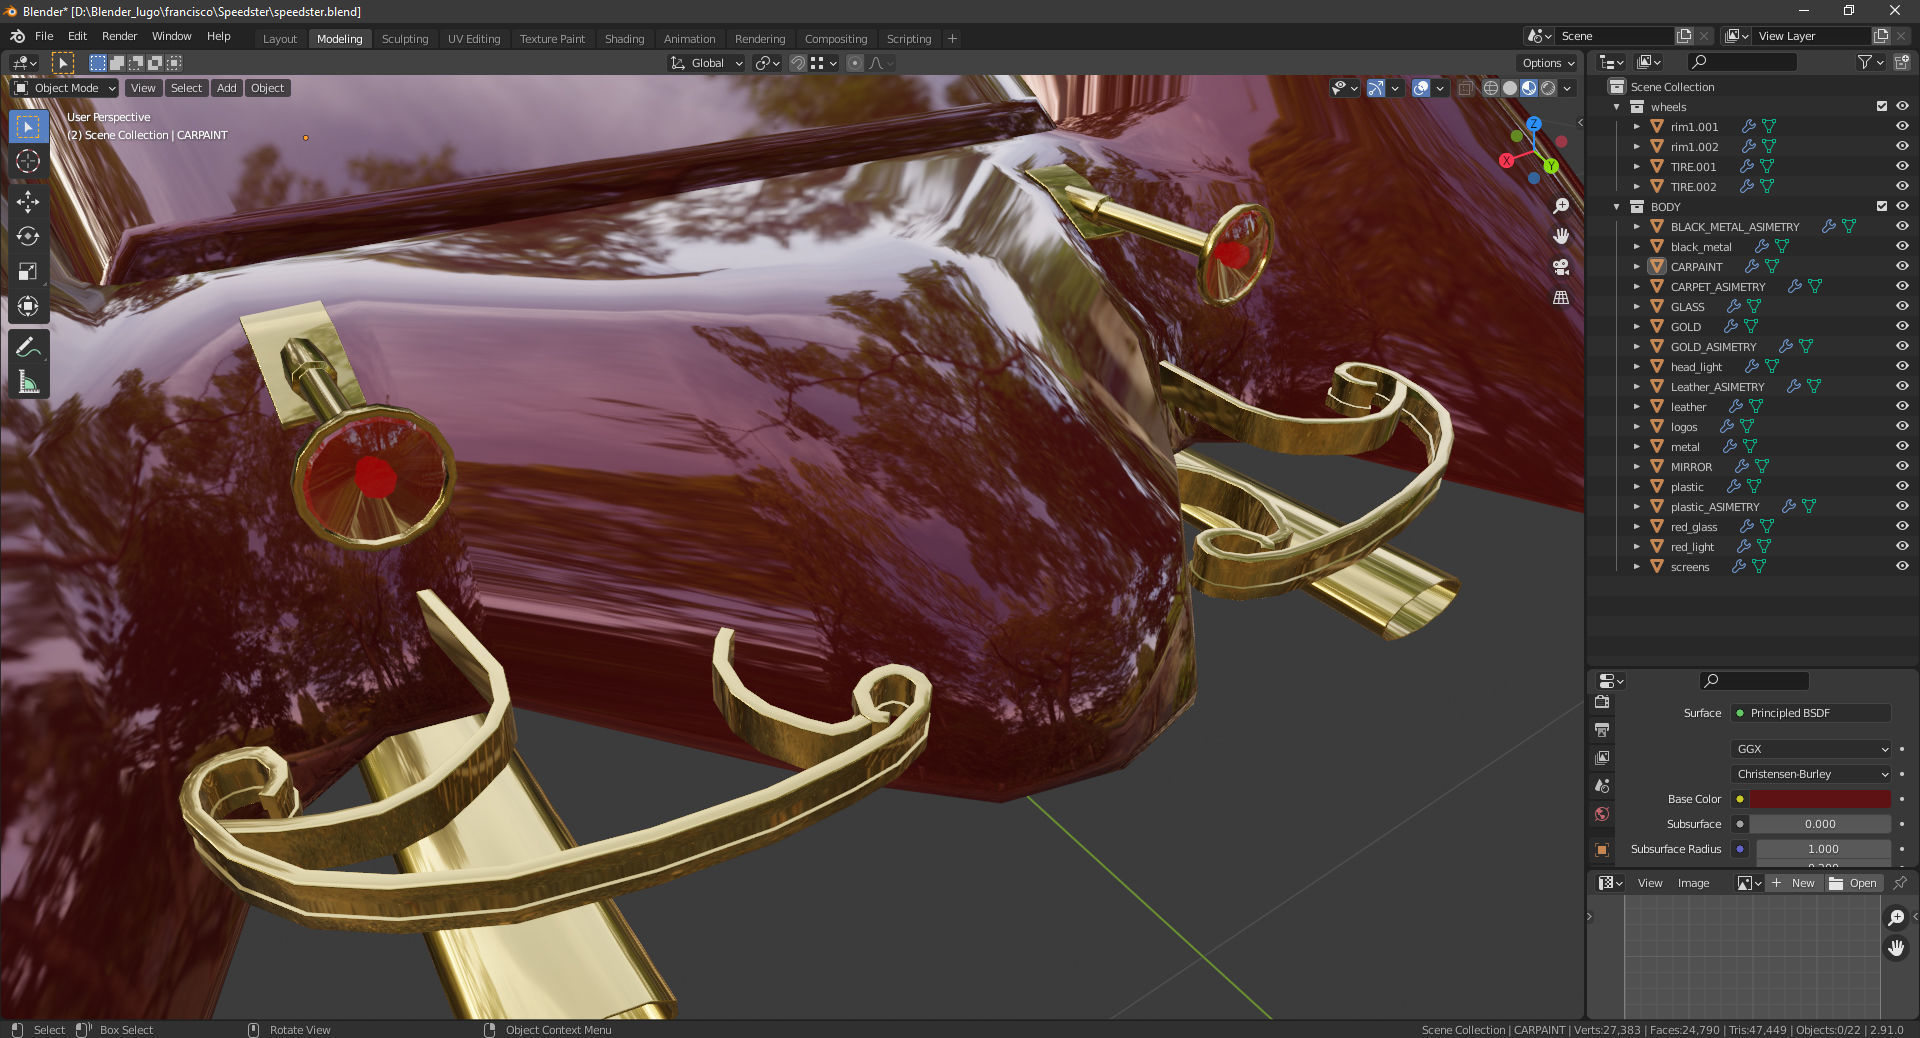Toggle viewport gizmos
1920x1038 pixels.
[x=1376, y=88]
